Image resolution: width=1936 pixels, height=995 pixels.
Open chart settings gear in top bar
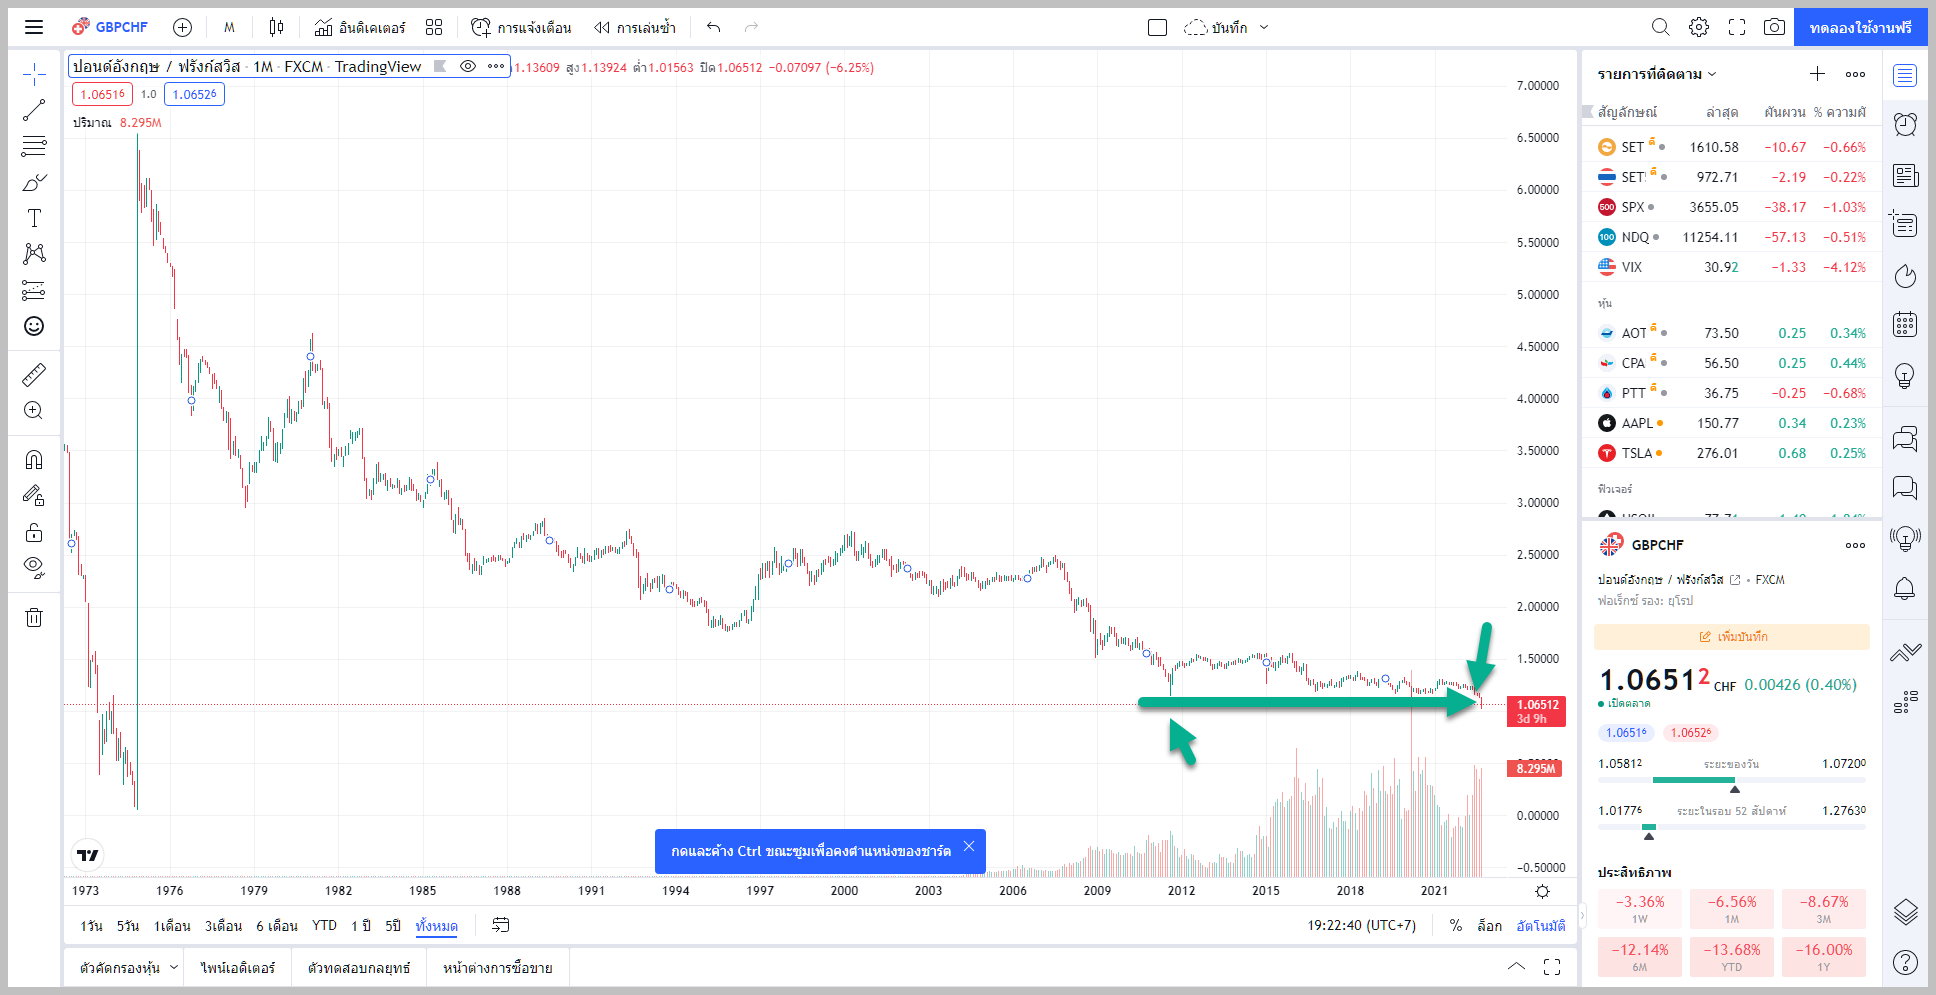(x=1699, y=27)
